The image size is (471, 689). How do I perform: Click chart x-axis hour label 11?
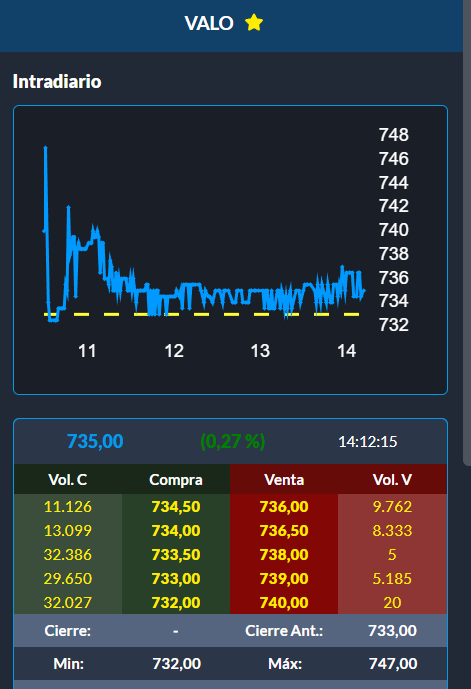(x=87, y=351)
